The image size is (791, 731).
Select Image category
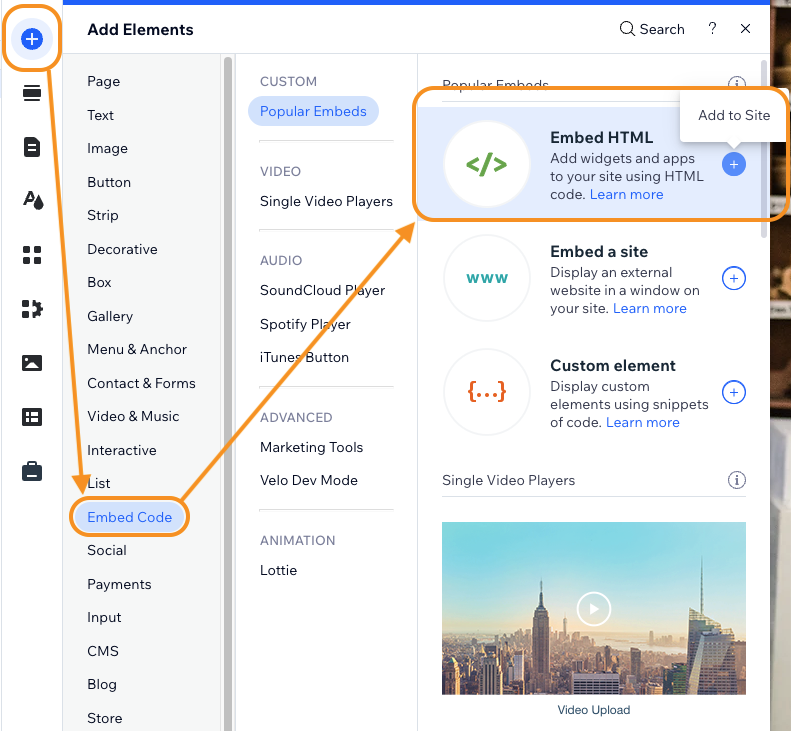(107, 148)
